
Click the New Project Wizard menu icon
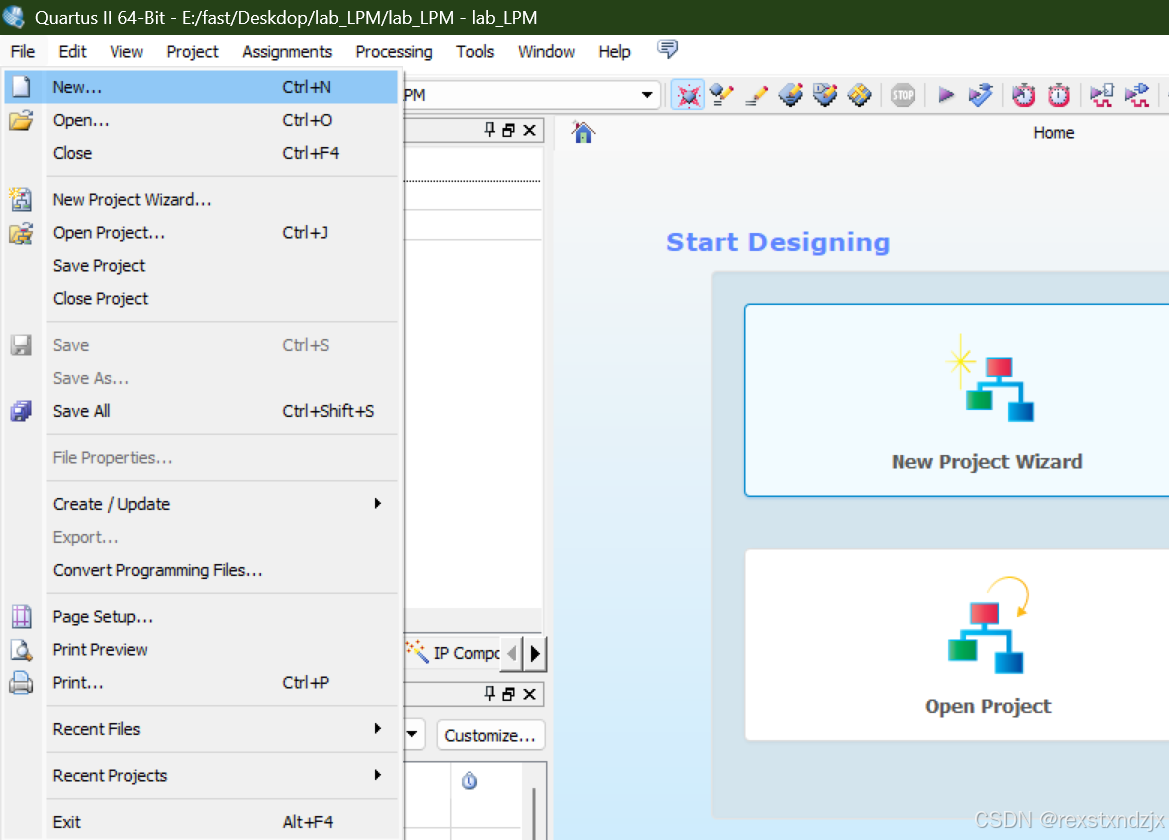point(21,199)
